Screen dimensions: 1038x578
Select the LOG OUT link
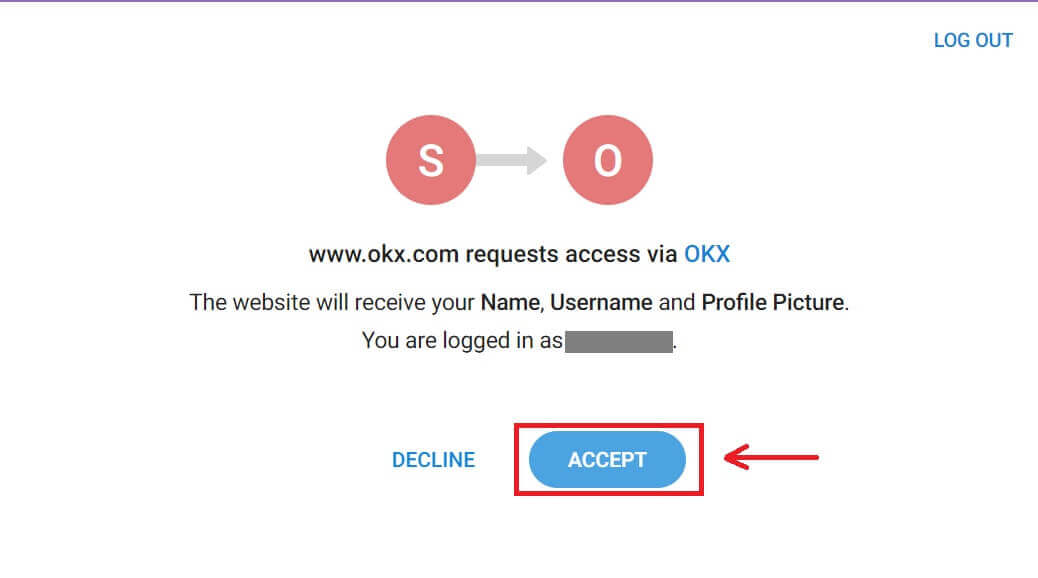[x=973, y=40]
